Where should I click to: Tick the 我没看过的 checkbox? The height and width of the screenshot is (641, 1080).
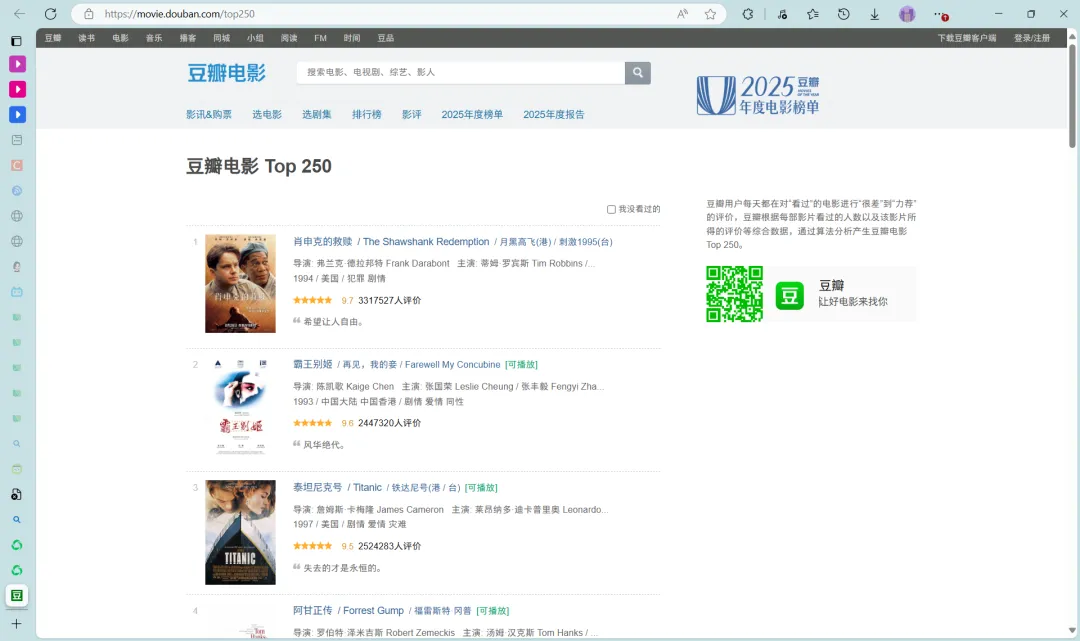[x=611, y=209]
